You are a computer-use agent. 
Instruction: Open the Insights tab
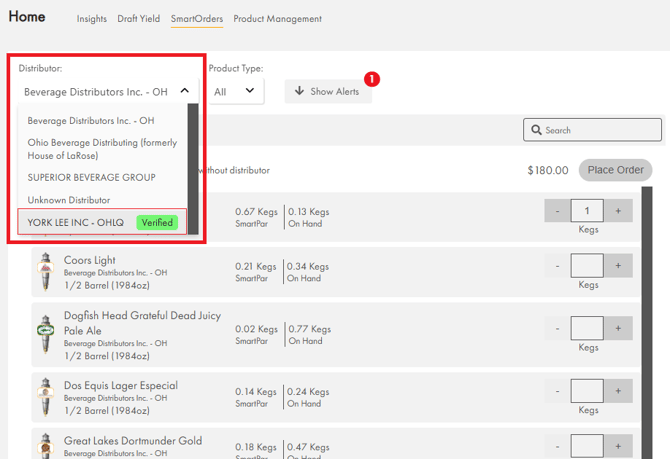click(x=92, y=19)
